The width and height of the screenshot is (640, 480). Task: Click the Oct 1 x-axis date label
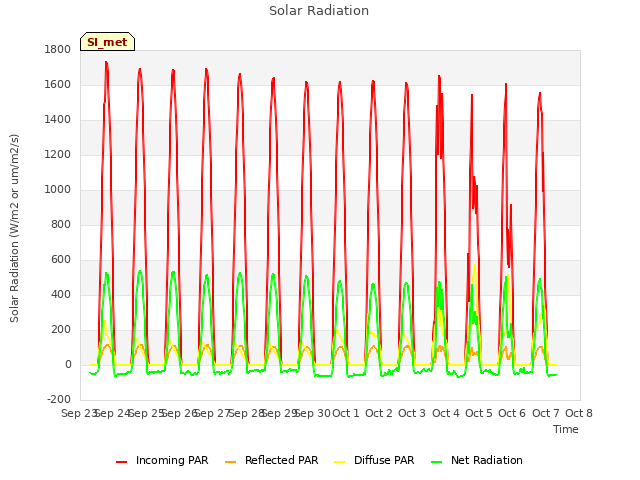point(346,413)
